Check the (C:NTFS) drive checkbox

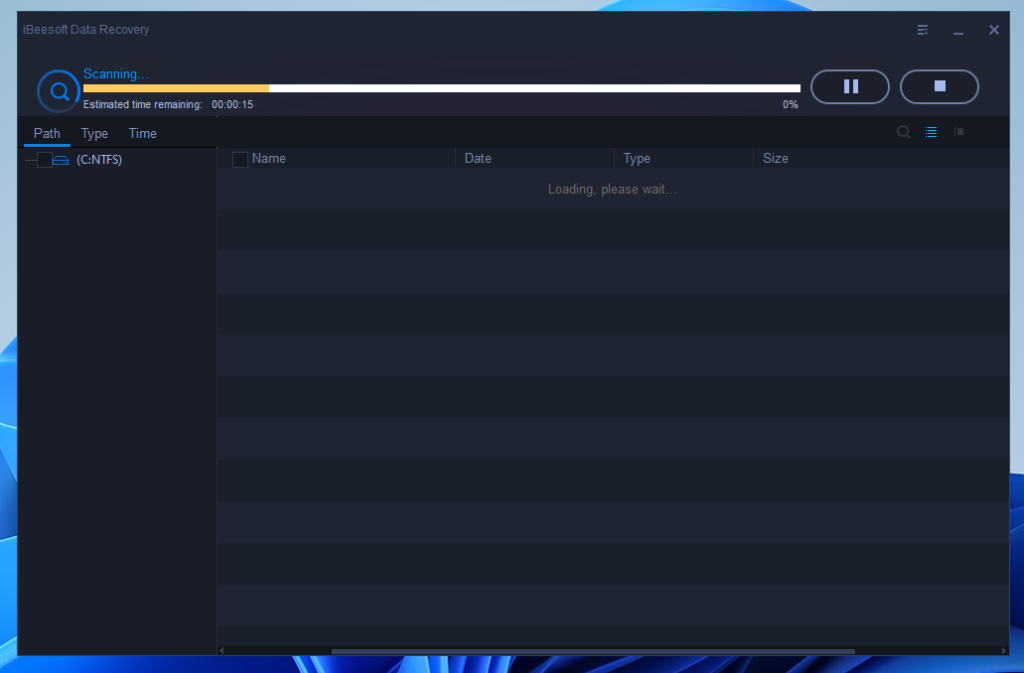point(44,160)
